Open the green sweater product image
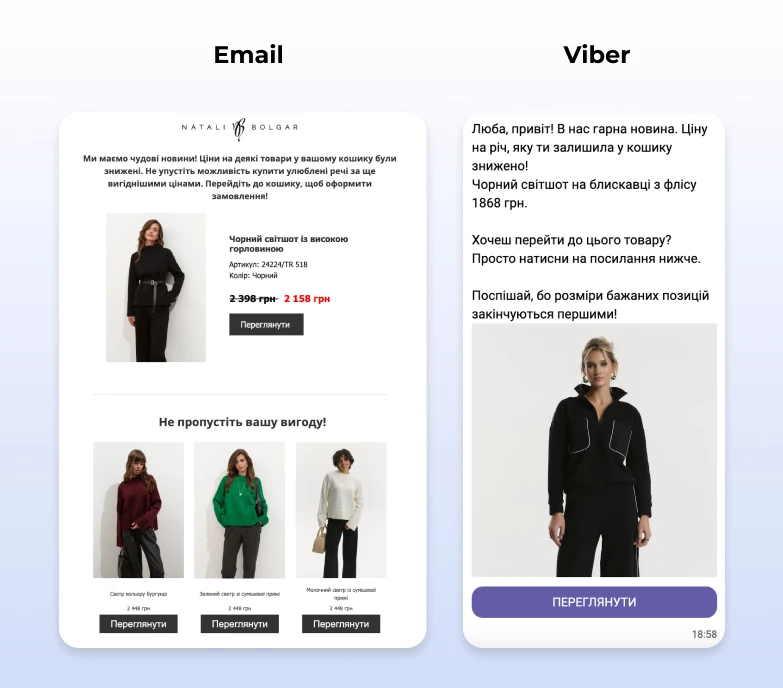 240,510
